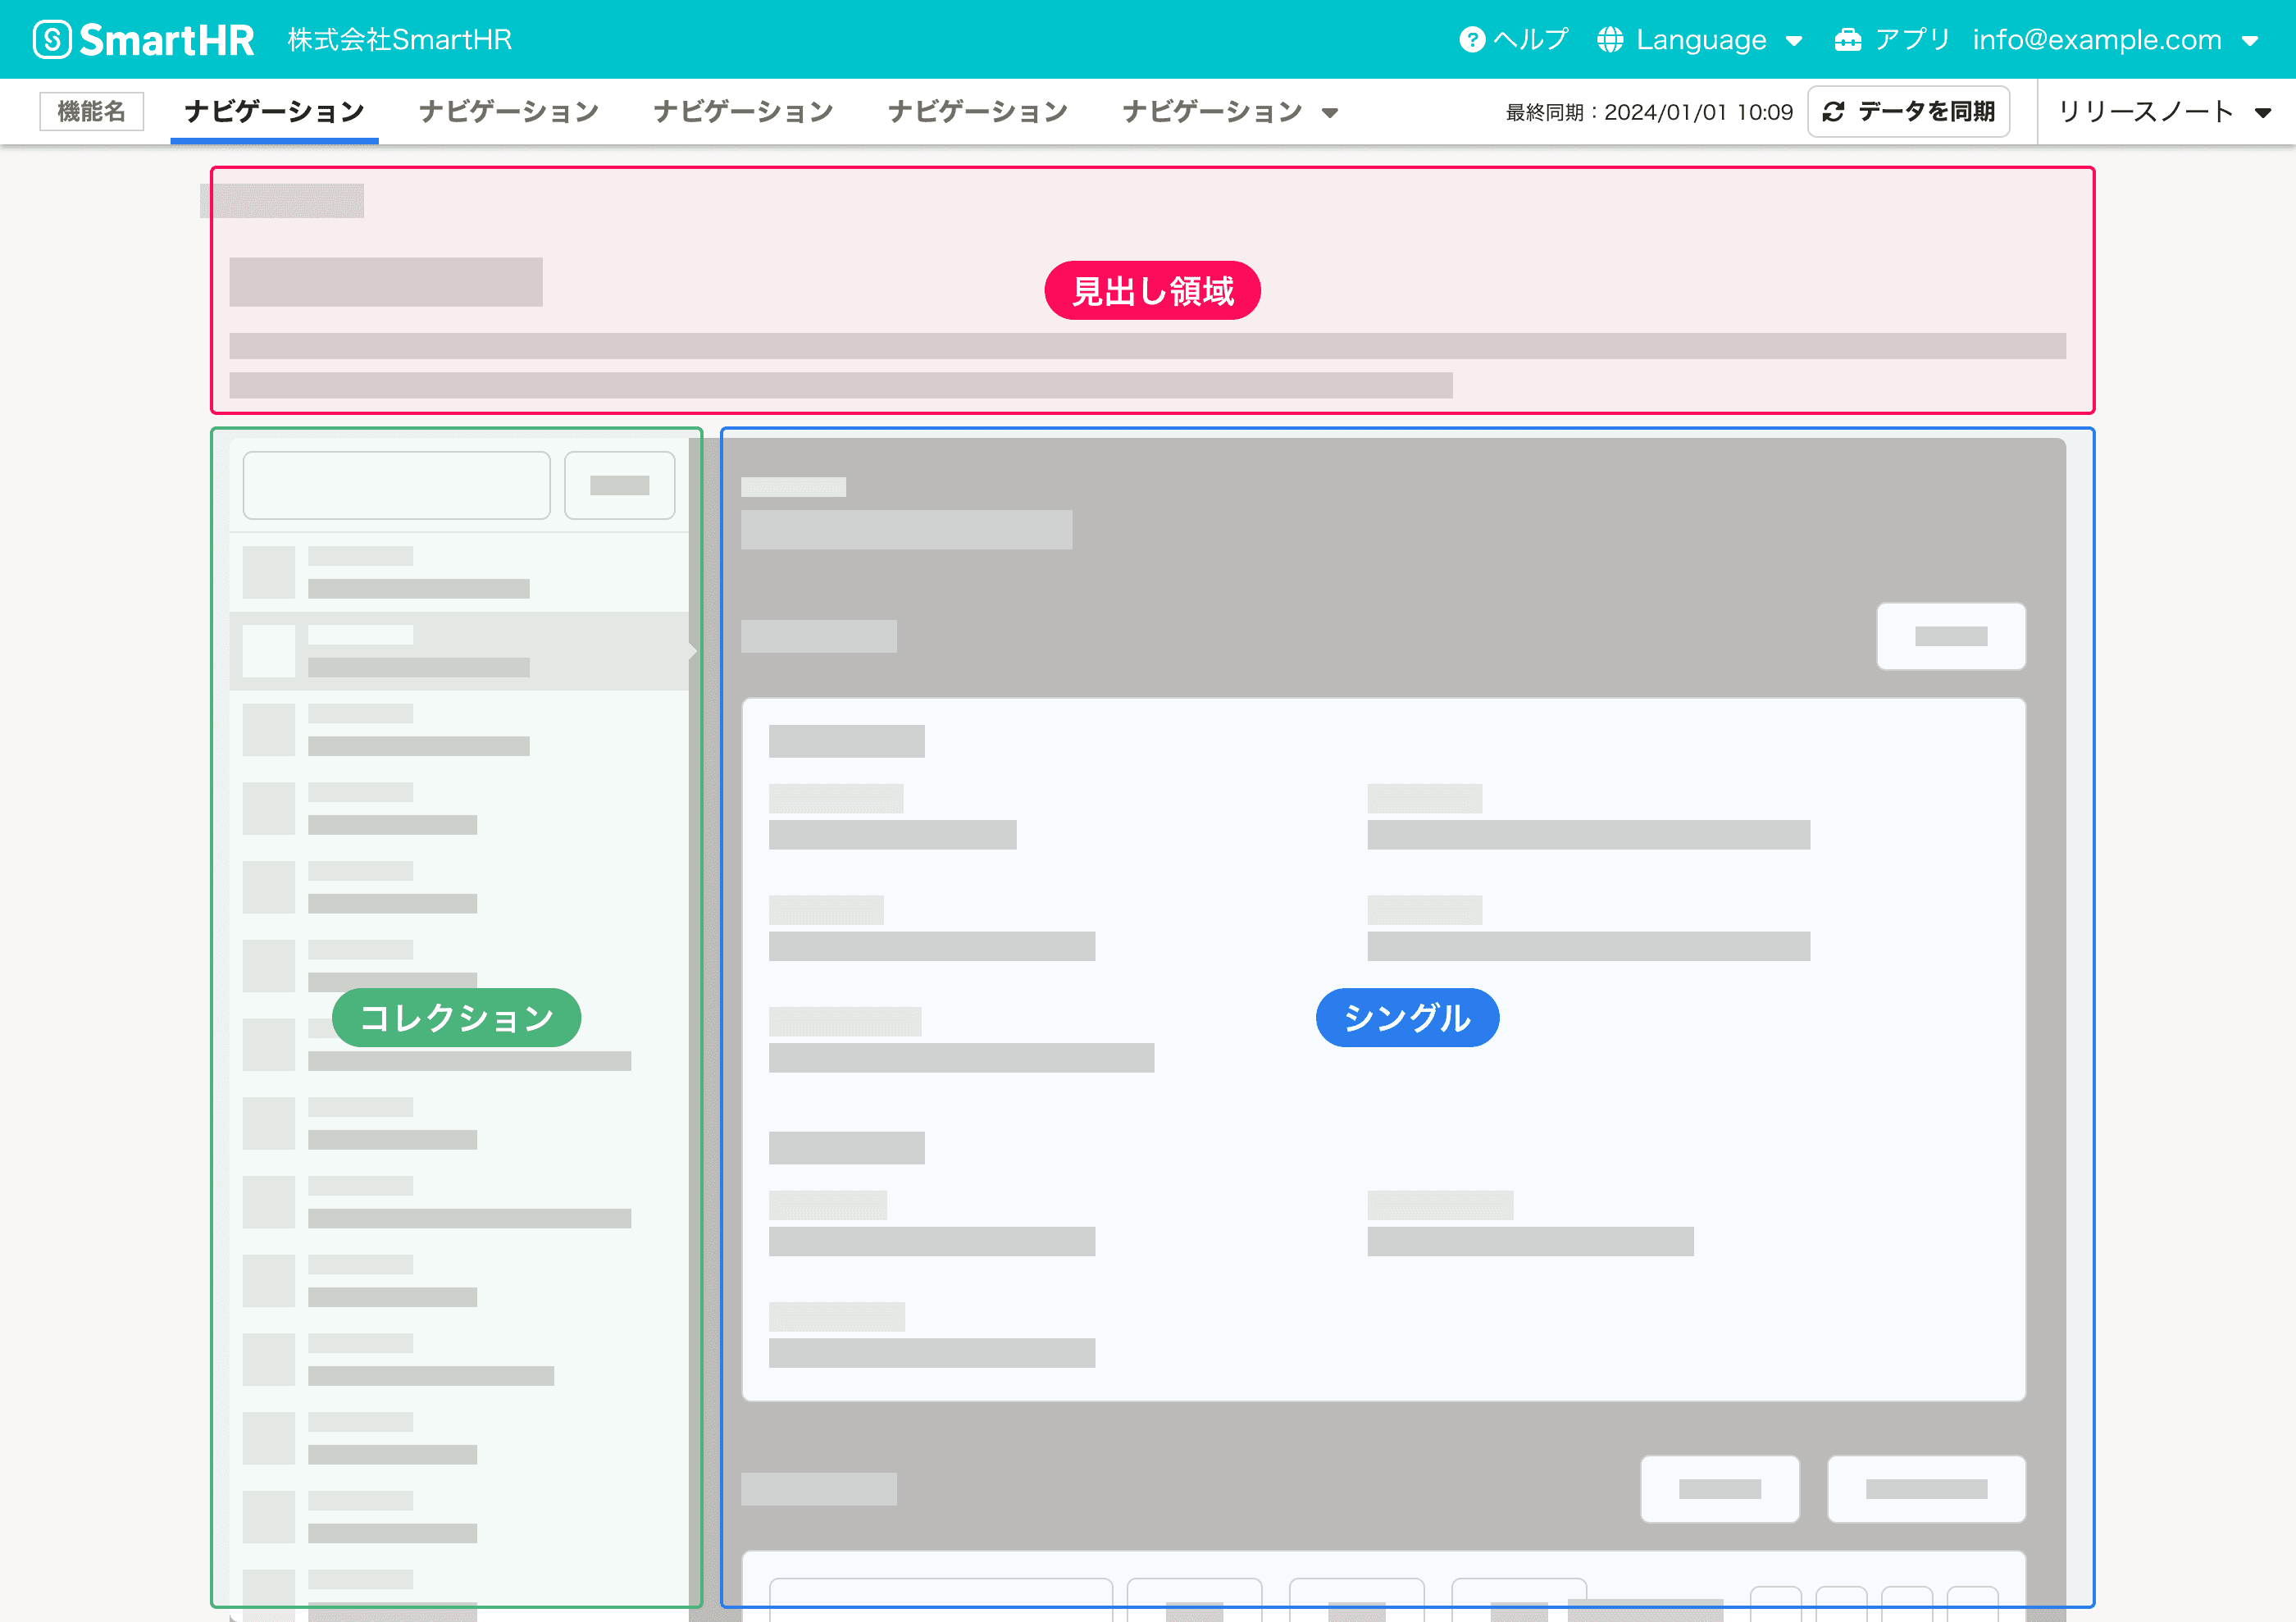2296x1622 pixels.
Task: Click the globe icon next to Language
Action: [1610, 39]
